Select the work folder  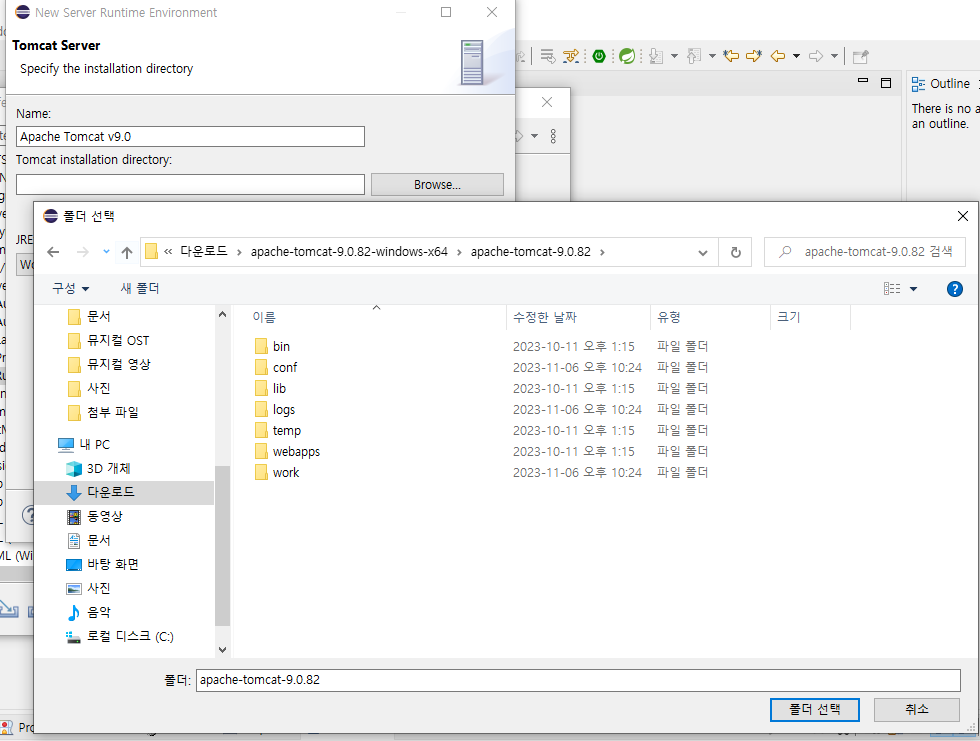286,472
